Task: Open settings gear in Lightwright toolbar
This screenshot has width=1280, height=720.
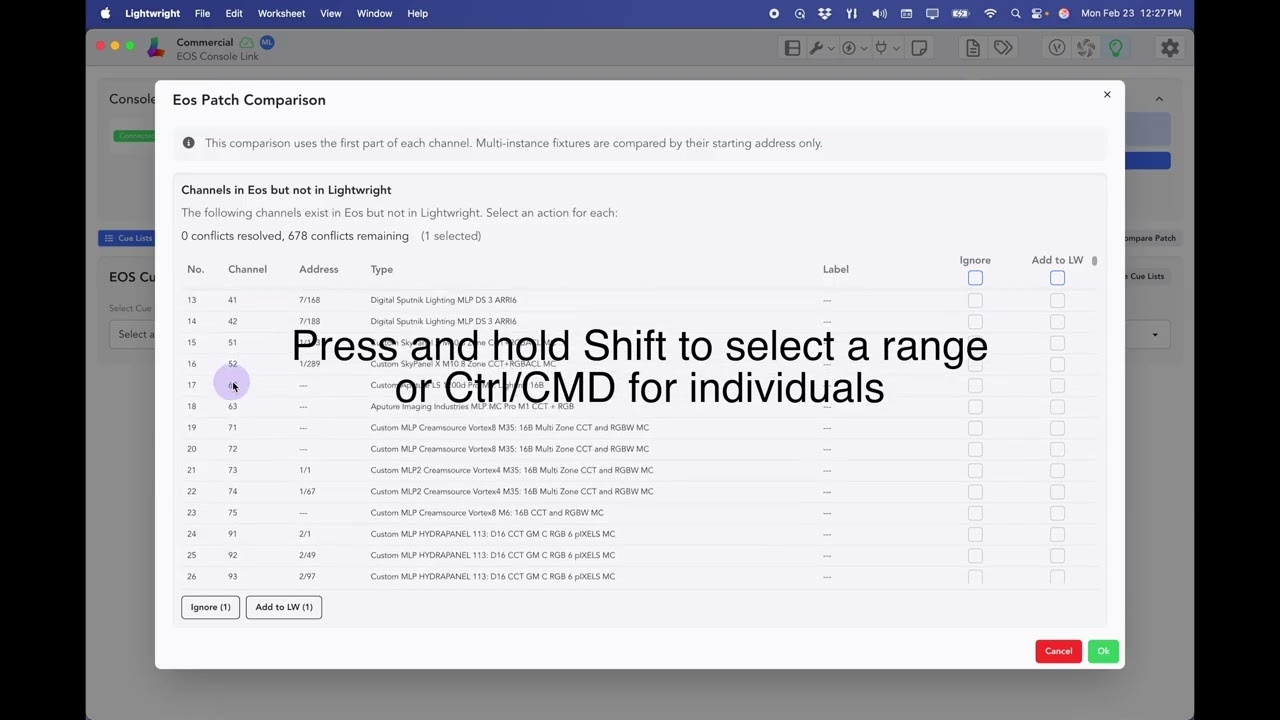Action: [x=1169, y=48]
